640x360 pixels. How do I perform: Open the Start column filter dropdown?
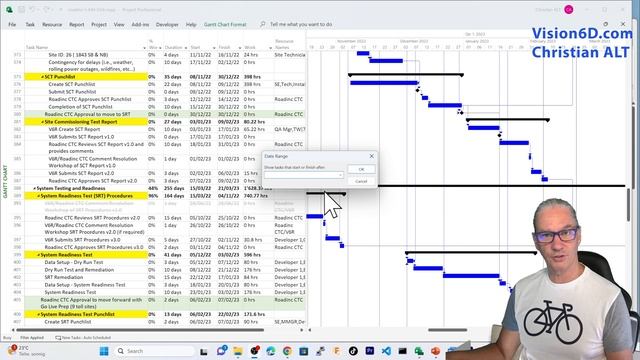click(x=214, y=48)
